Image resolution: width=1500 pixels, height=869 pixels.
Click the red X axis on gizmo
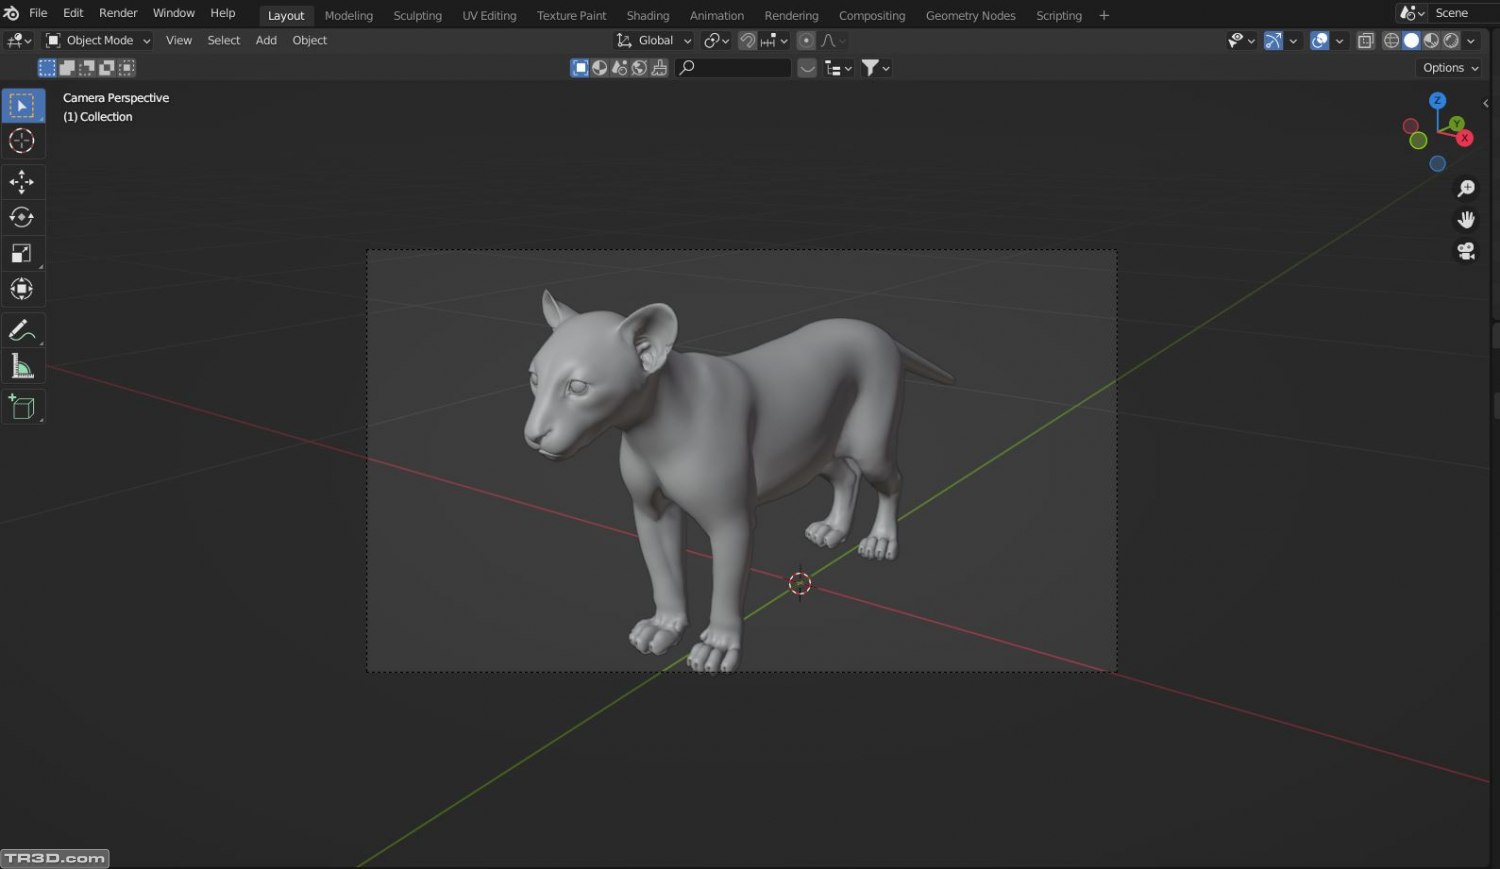(x=1465, y=139)
